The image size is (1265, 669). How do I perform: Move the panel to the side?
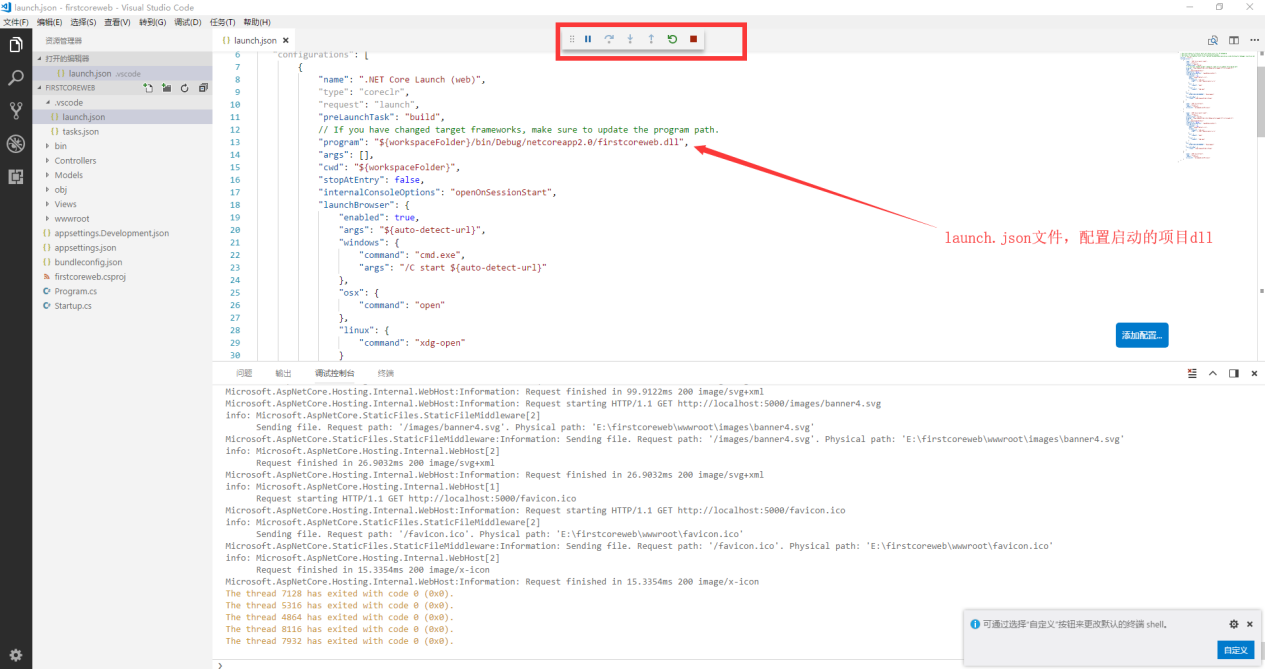click(1234, 373)
